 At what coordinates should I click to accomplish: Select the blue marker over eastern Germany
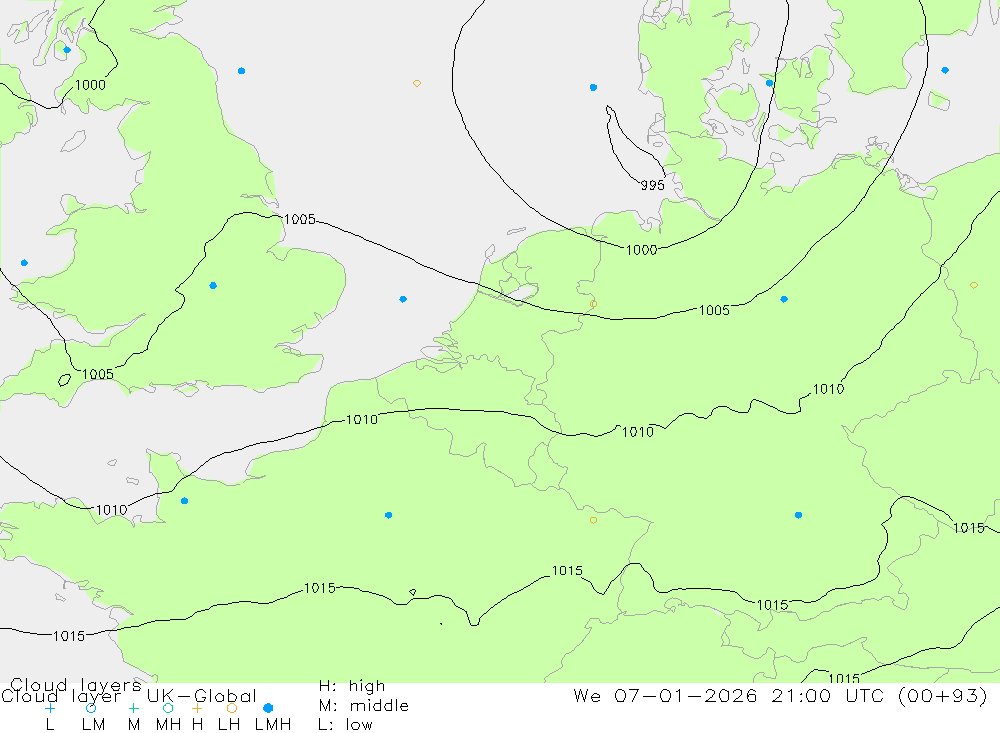(x=784, y=299)
